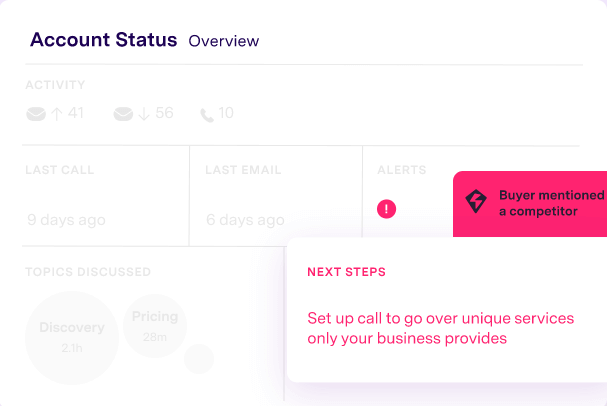The width and height of the screenshot is (607, 406).
Task: Click the sent emails envelope icon
Action: click(x=36, y=114)
